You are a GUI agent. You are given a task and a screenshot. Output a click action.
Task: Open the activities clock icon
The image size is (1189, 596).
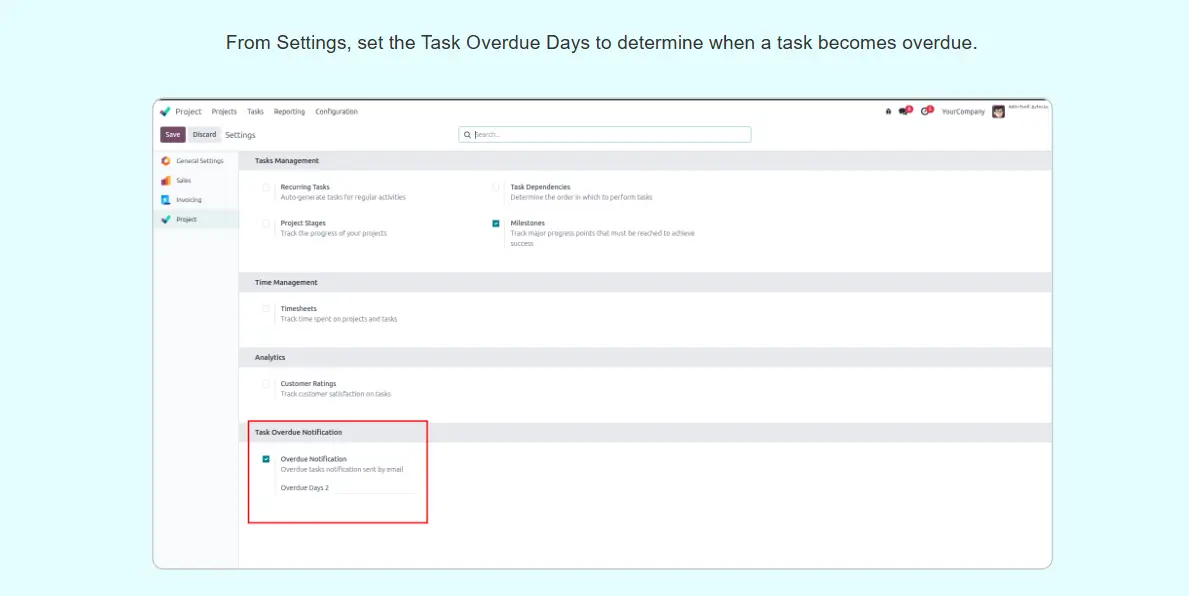pos(926,112)
